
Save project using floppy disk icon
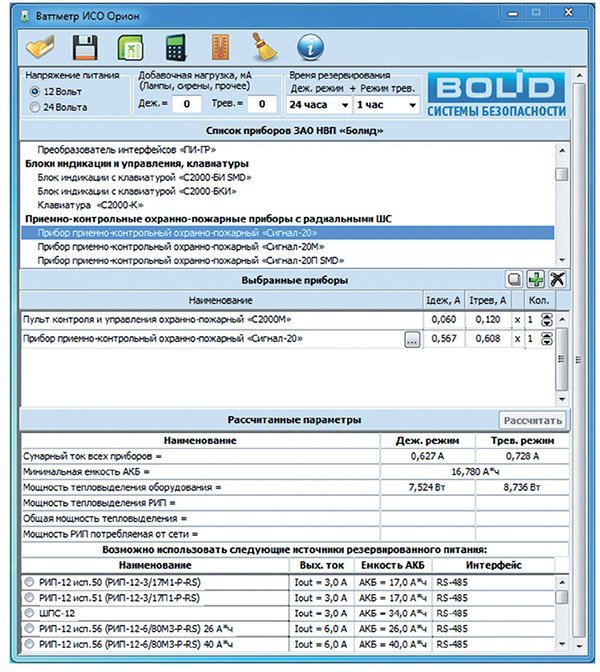coord(85,47)
